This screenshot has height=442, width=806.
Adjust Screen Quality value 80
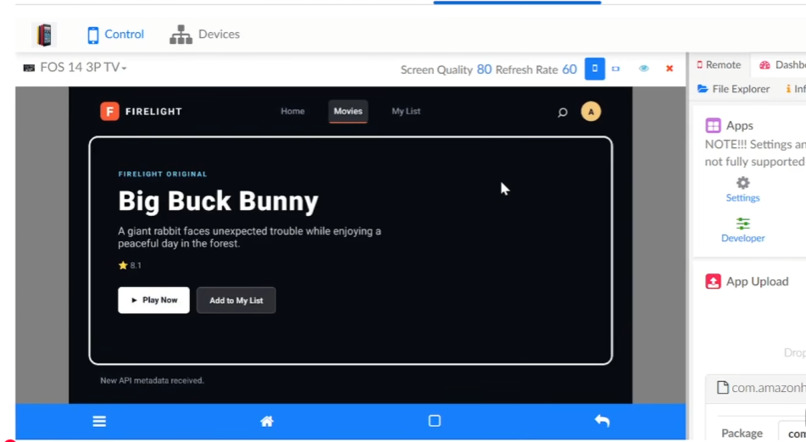(484, 69)
